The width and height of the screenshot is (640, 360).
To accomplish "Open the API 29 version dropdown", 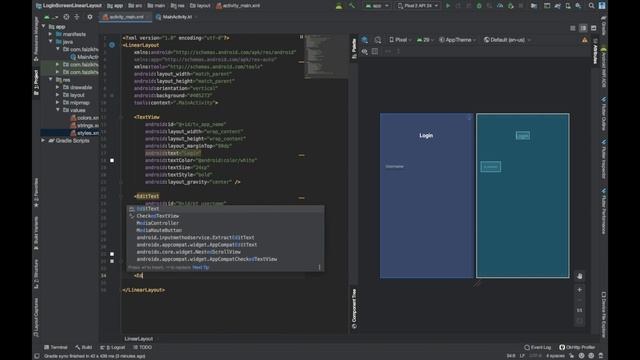I will click(424, 40).
